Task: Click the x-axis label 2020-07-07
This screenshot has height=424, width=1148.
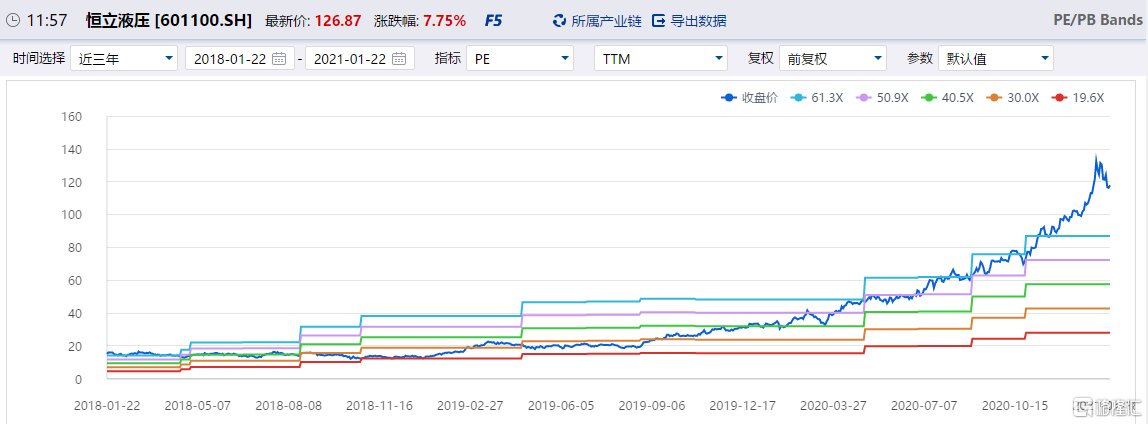Action: point(922,405)
